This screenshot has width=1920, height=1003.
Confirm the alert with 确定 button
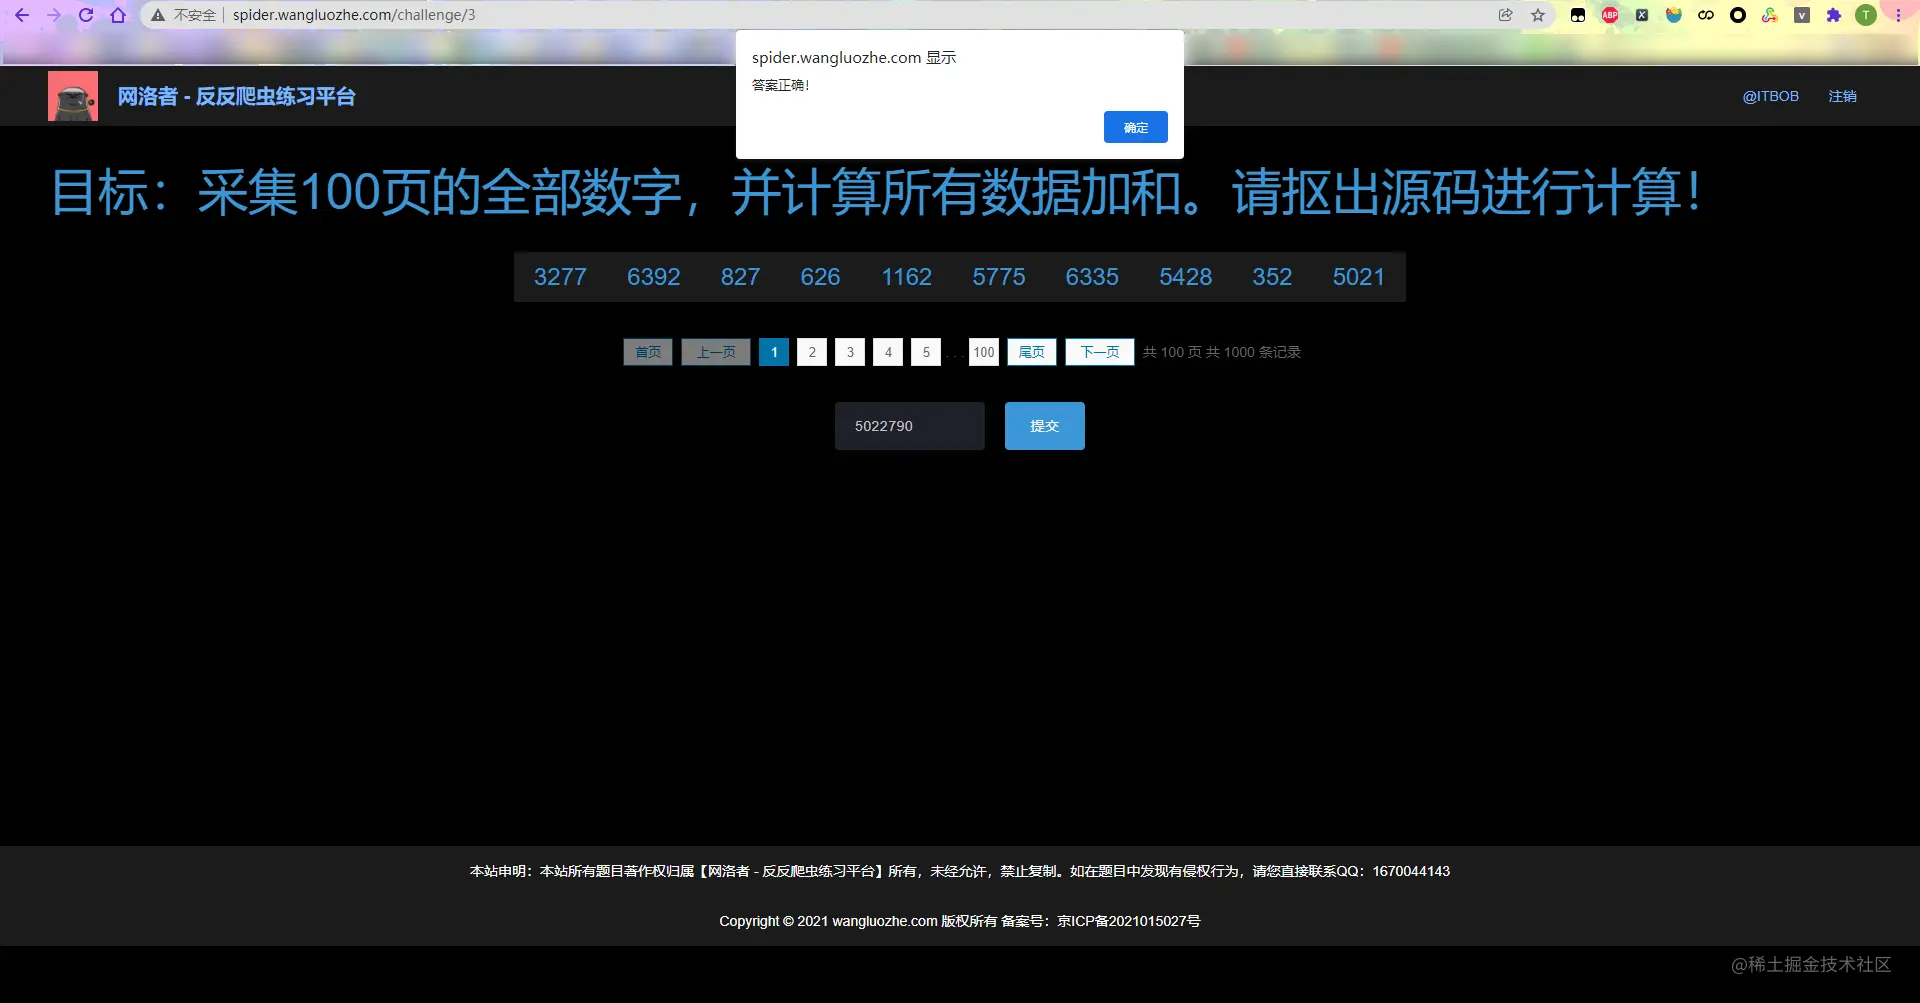coord(1135,127)
